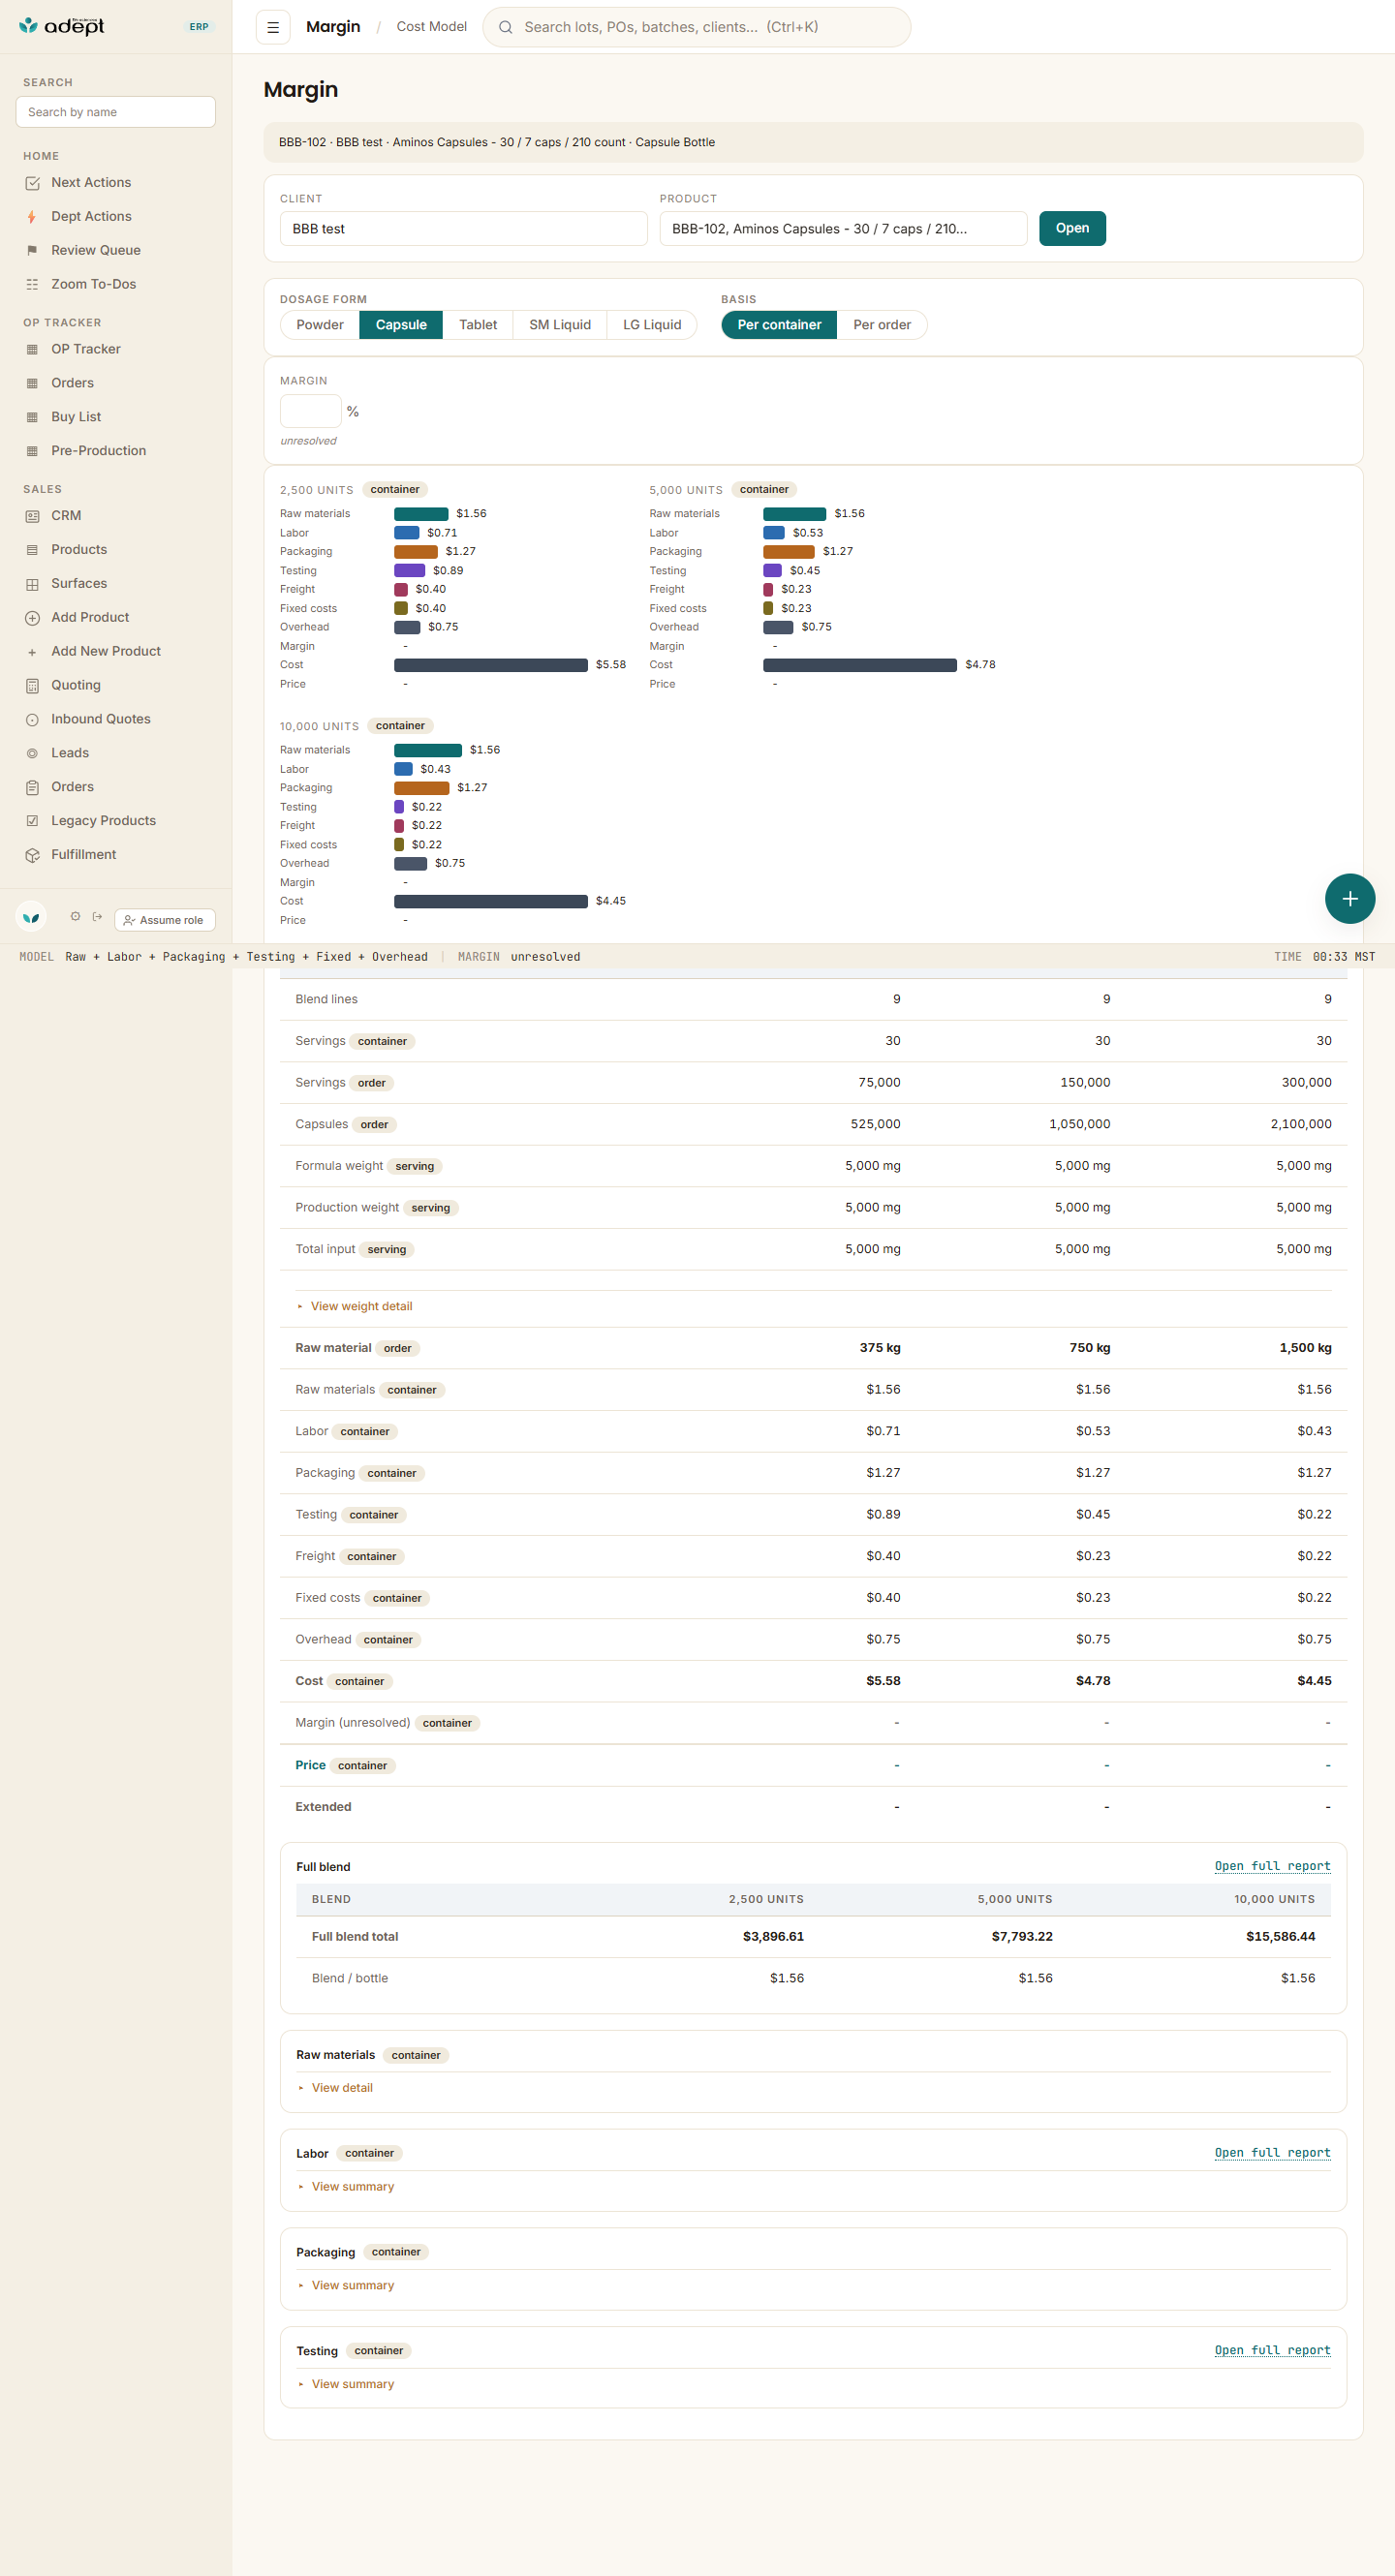Select the SM Liquid dosage form
The image size is (1395, 2576).
click(x=560, y=325)
